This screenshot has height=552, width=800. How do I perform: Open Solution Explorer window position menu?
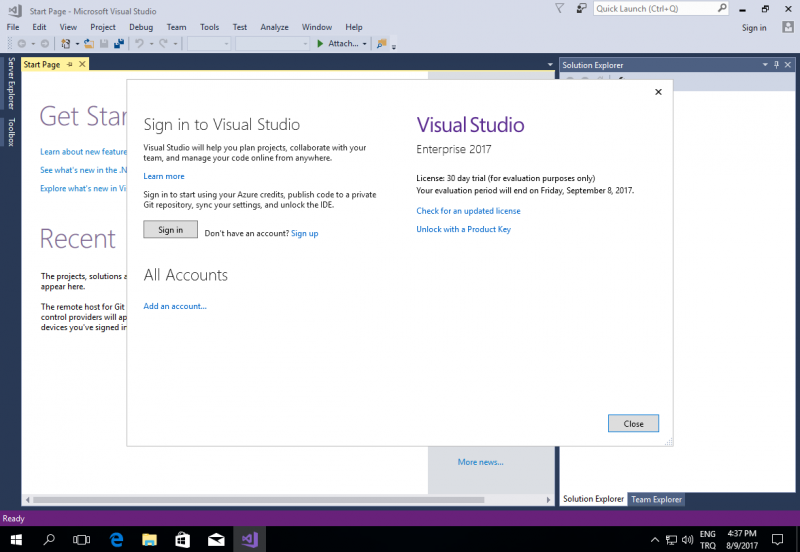click(x=765, y=65)
